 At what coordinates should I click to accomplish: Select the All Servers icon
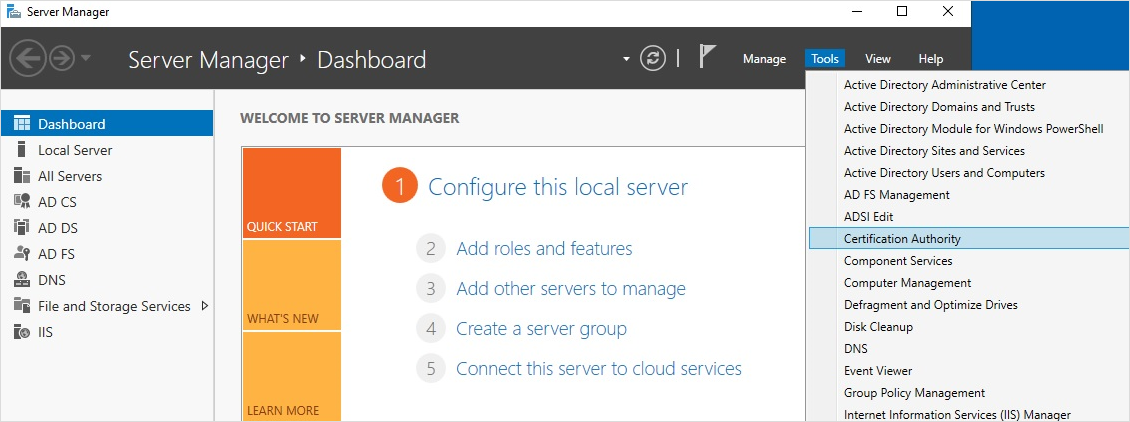pyautogui.click(x=22, y=176)
